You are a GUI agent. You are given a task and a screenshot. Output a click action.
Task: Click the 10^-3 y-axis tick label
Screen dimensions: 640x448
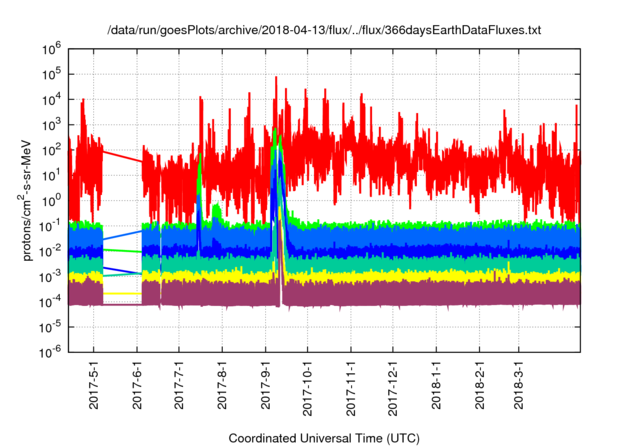[51, 277]
